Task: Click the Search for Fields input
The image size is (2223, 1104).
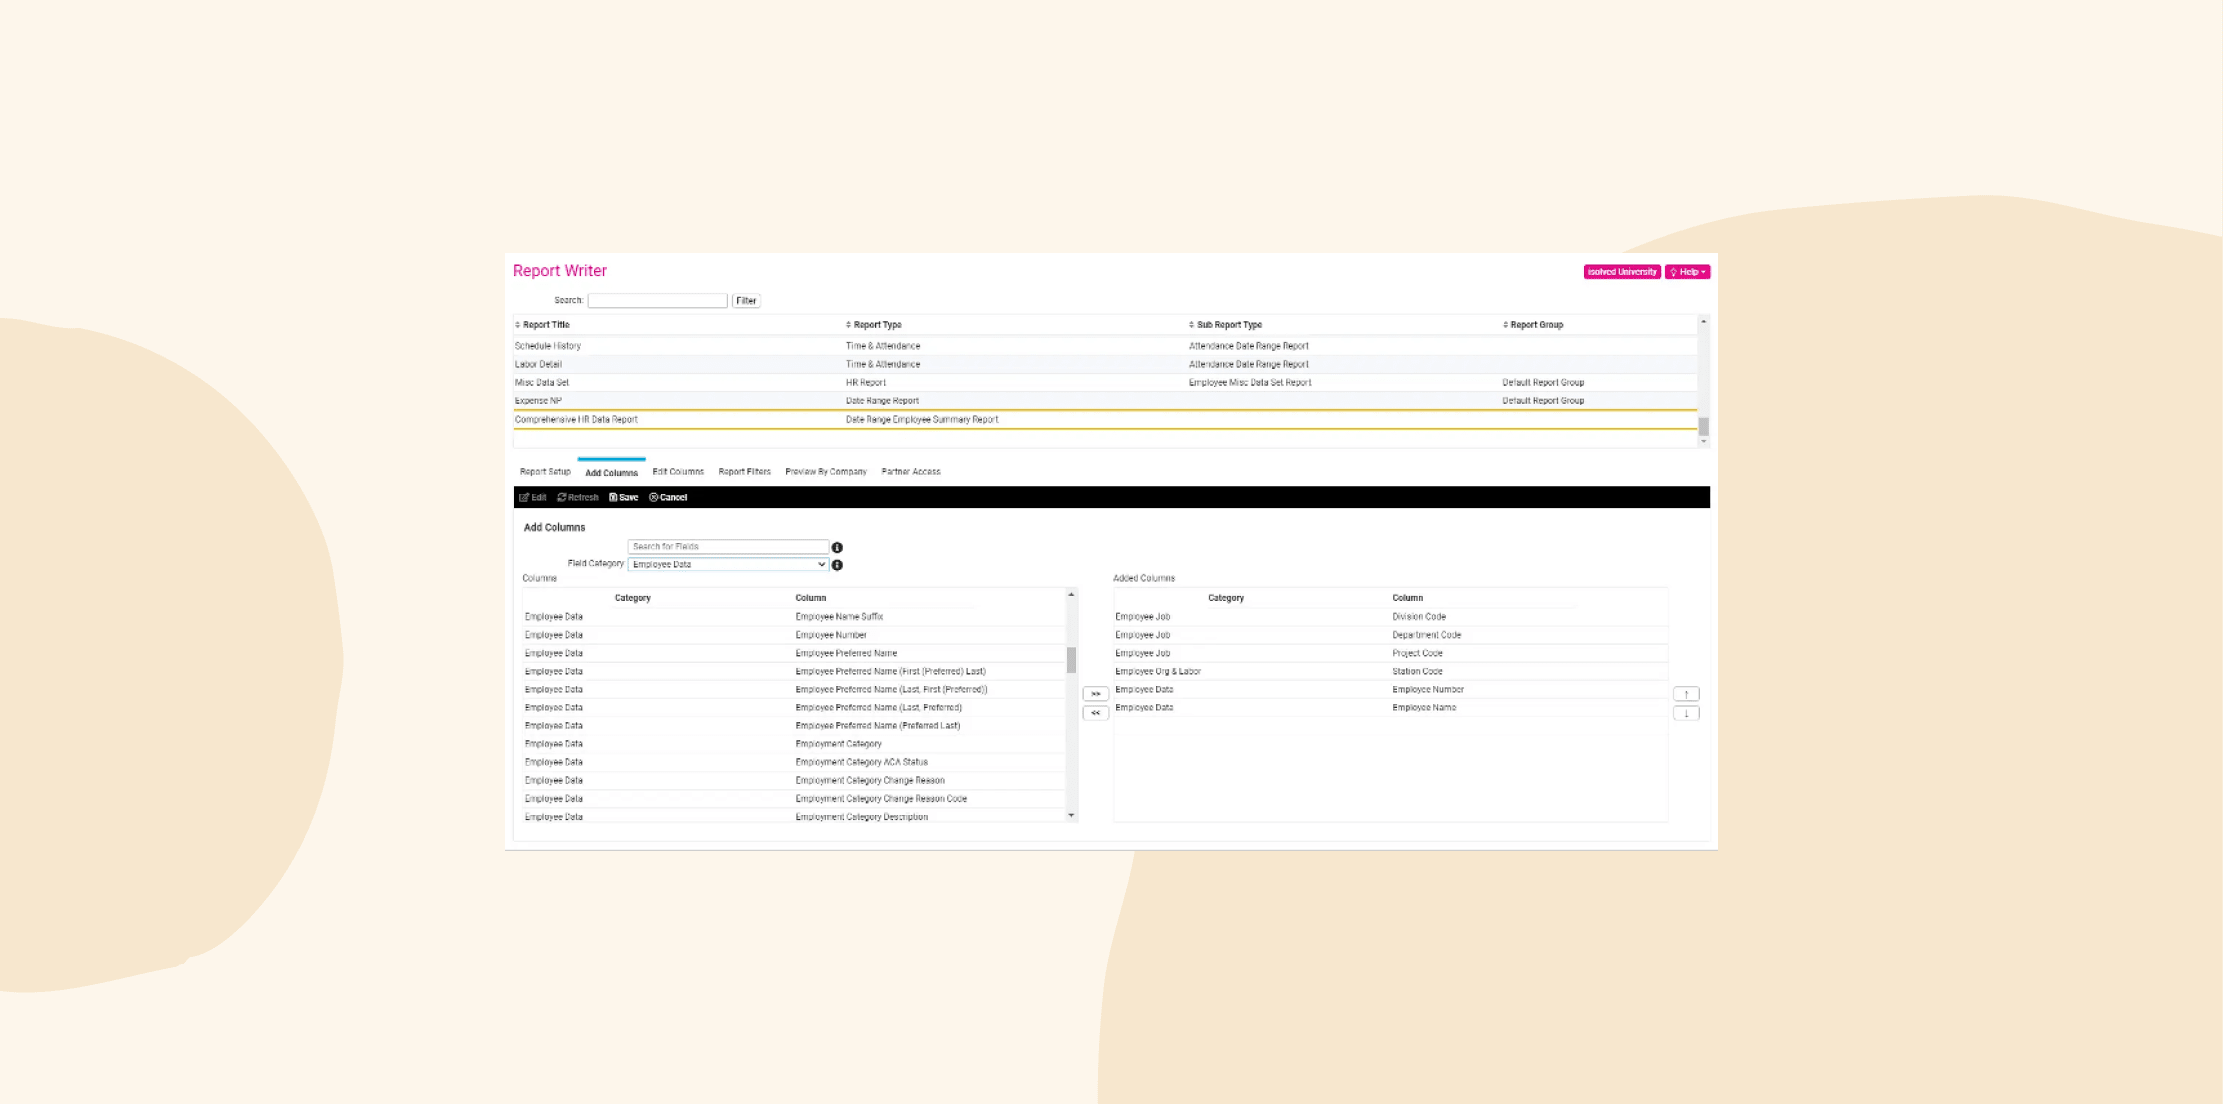Action: pyautogui.click(x=727, y=547)
